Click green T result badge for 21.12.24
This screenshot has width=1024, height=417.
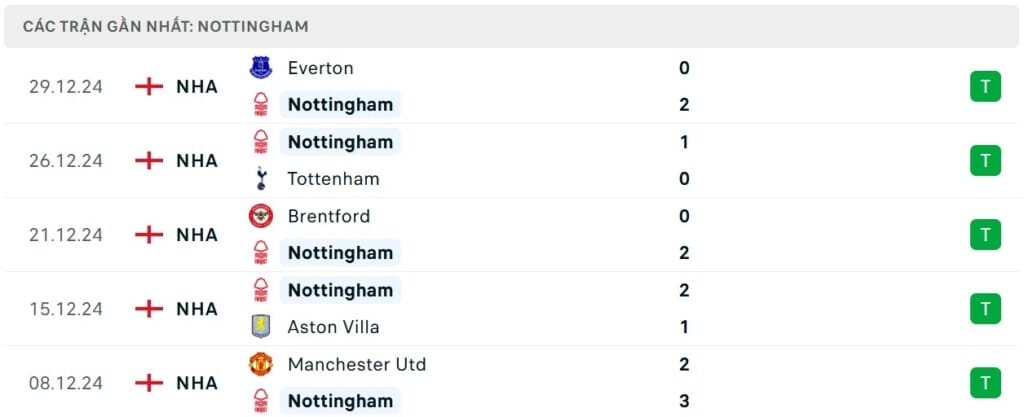pos(985,235)
